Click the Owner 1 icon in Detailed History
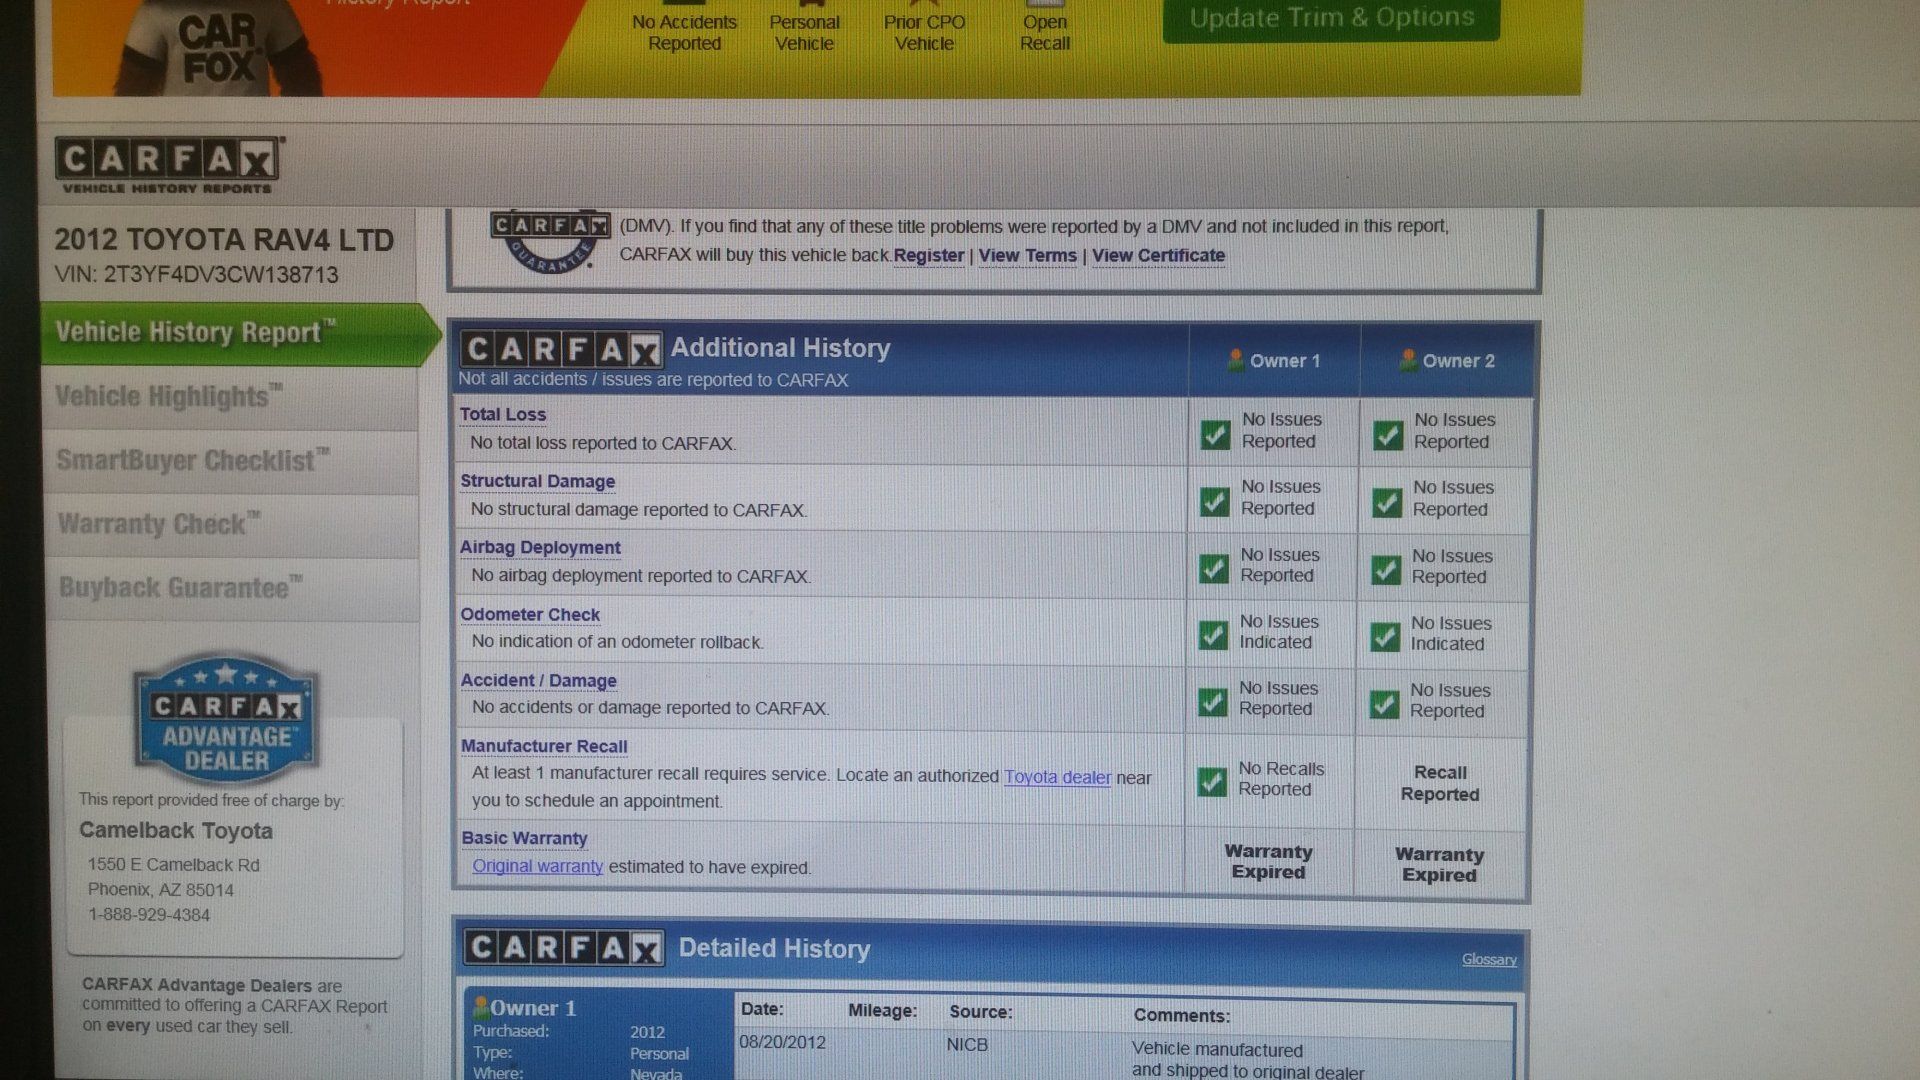 point(481,1007)
